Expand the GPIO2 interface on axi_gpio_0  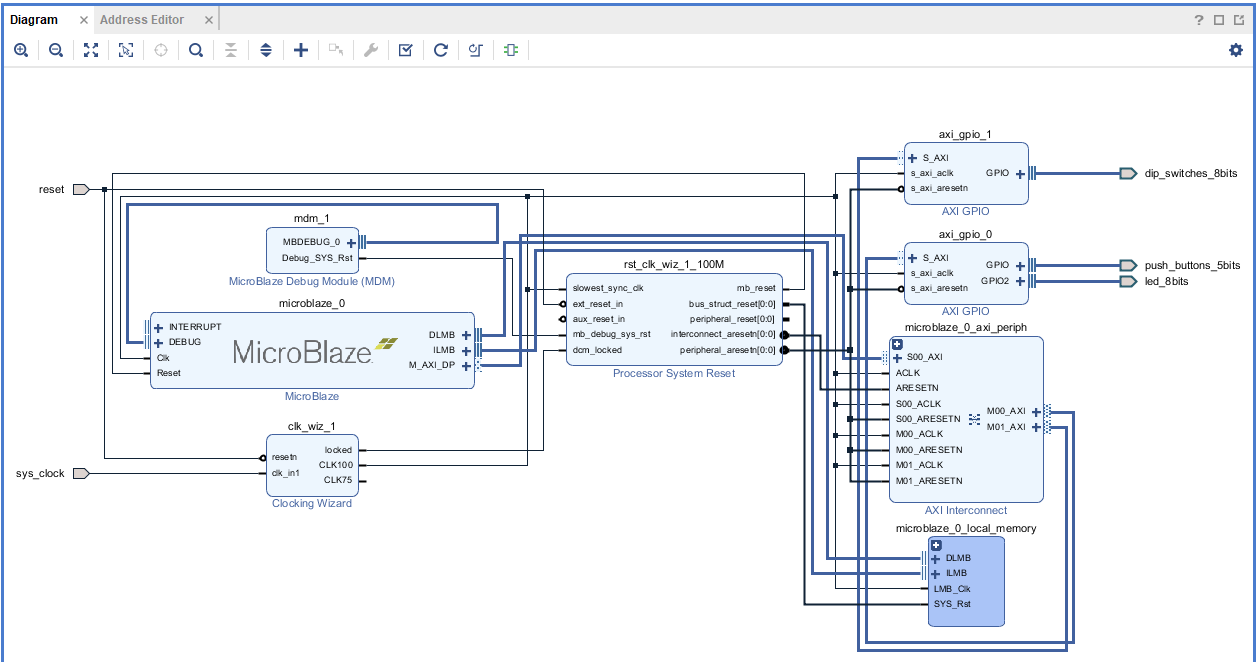point(1020,281)
